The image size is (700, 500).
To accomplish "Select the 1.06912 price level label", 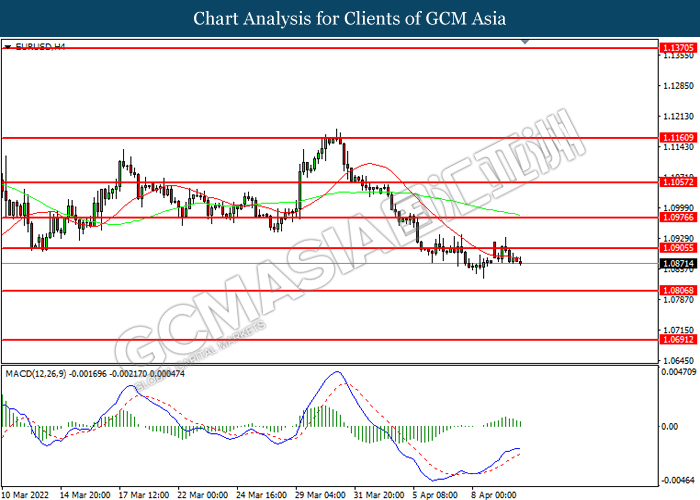I will tap(678, 339).
